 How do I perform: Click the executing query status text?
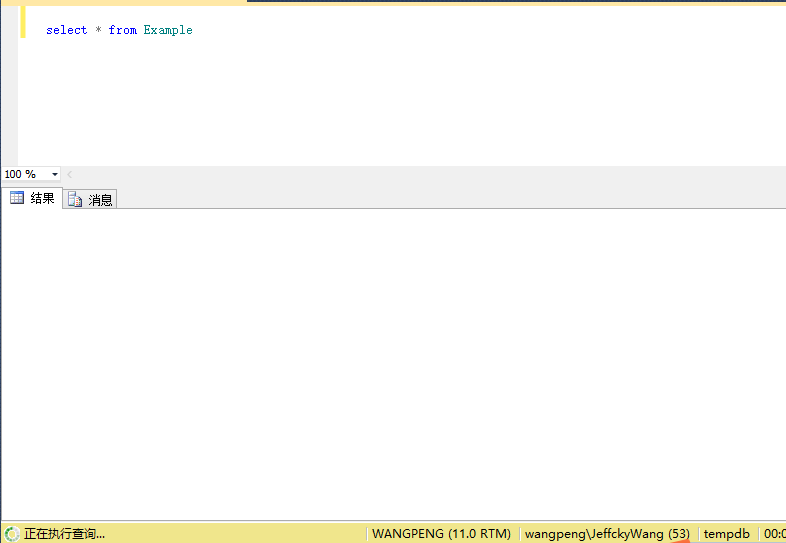coord(65,534)
